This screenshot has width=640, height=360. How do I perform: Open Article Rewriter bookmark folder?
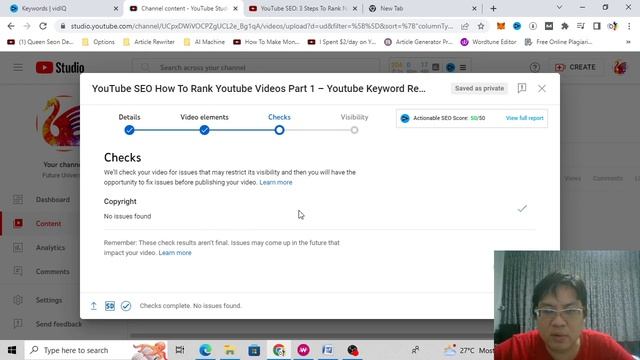point(149,42)
